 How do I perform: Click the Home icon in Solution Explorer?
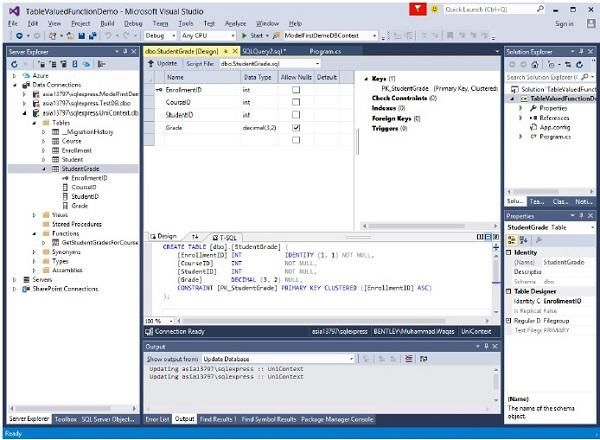(535, 65)
